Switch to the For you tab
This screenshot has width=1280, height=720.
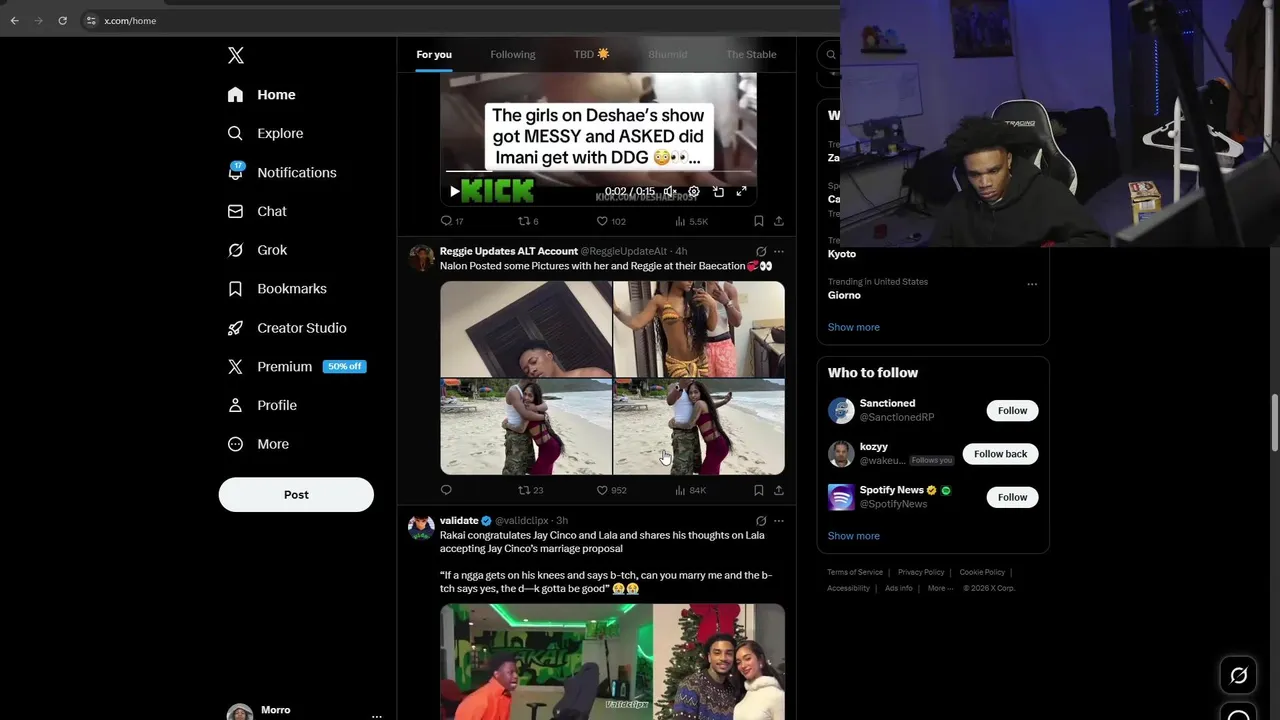(x=434, y=54)
